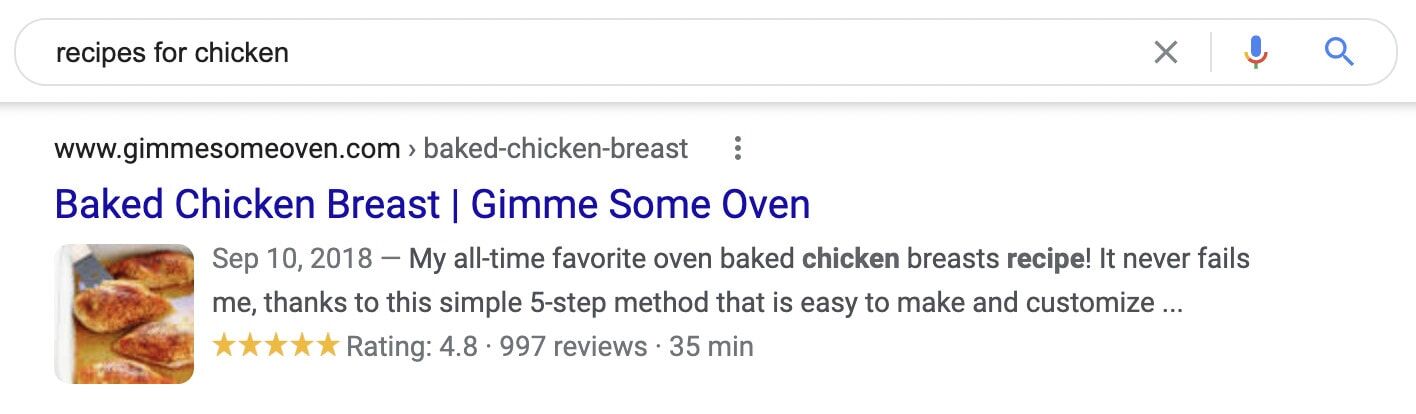Viewport: 1416px width, 414px height.
Task: Start voice search with the microphone icon
Action: point(1256,52)
